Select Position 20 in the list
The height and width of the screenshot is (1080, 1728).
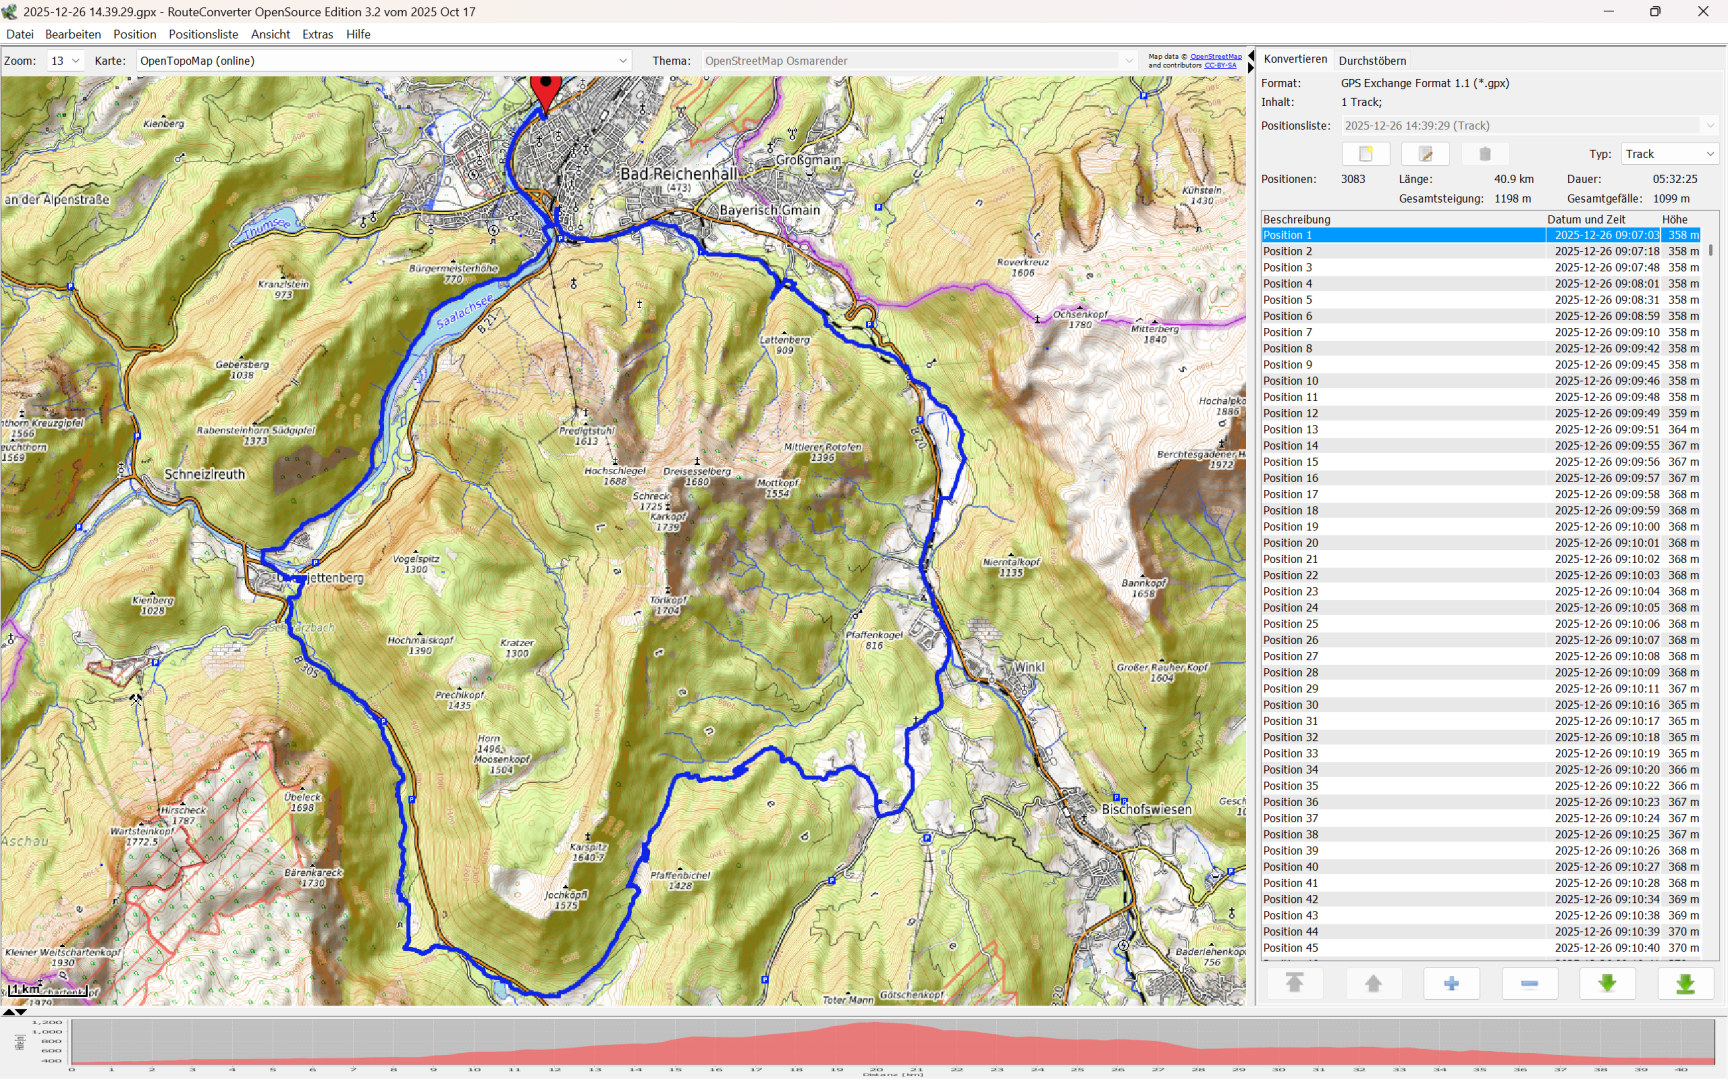1290,543
